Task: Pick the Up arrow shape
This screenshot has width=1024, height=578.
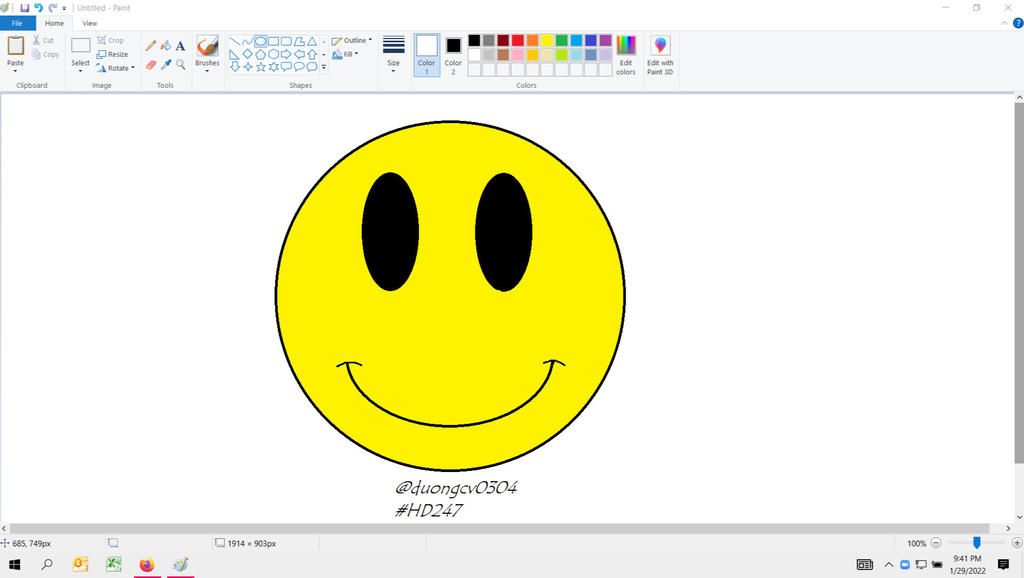Action: tap(312, 54)
